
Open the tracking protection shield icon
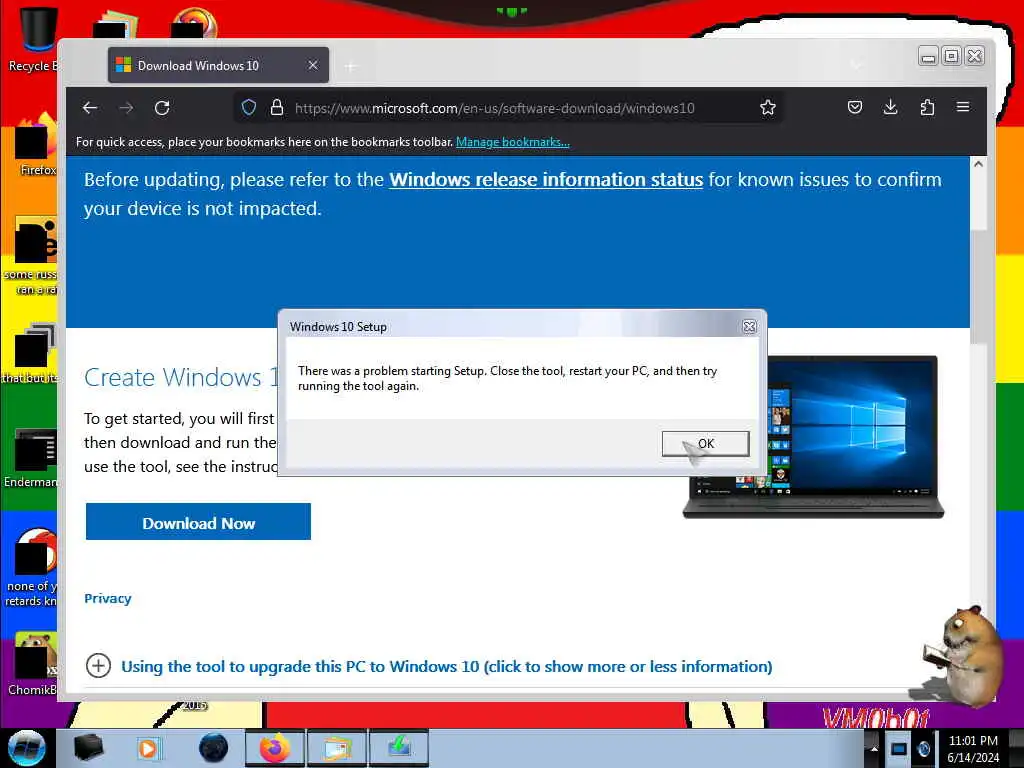pyautogui.click(x=249, y=108)
